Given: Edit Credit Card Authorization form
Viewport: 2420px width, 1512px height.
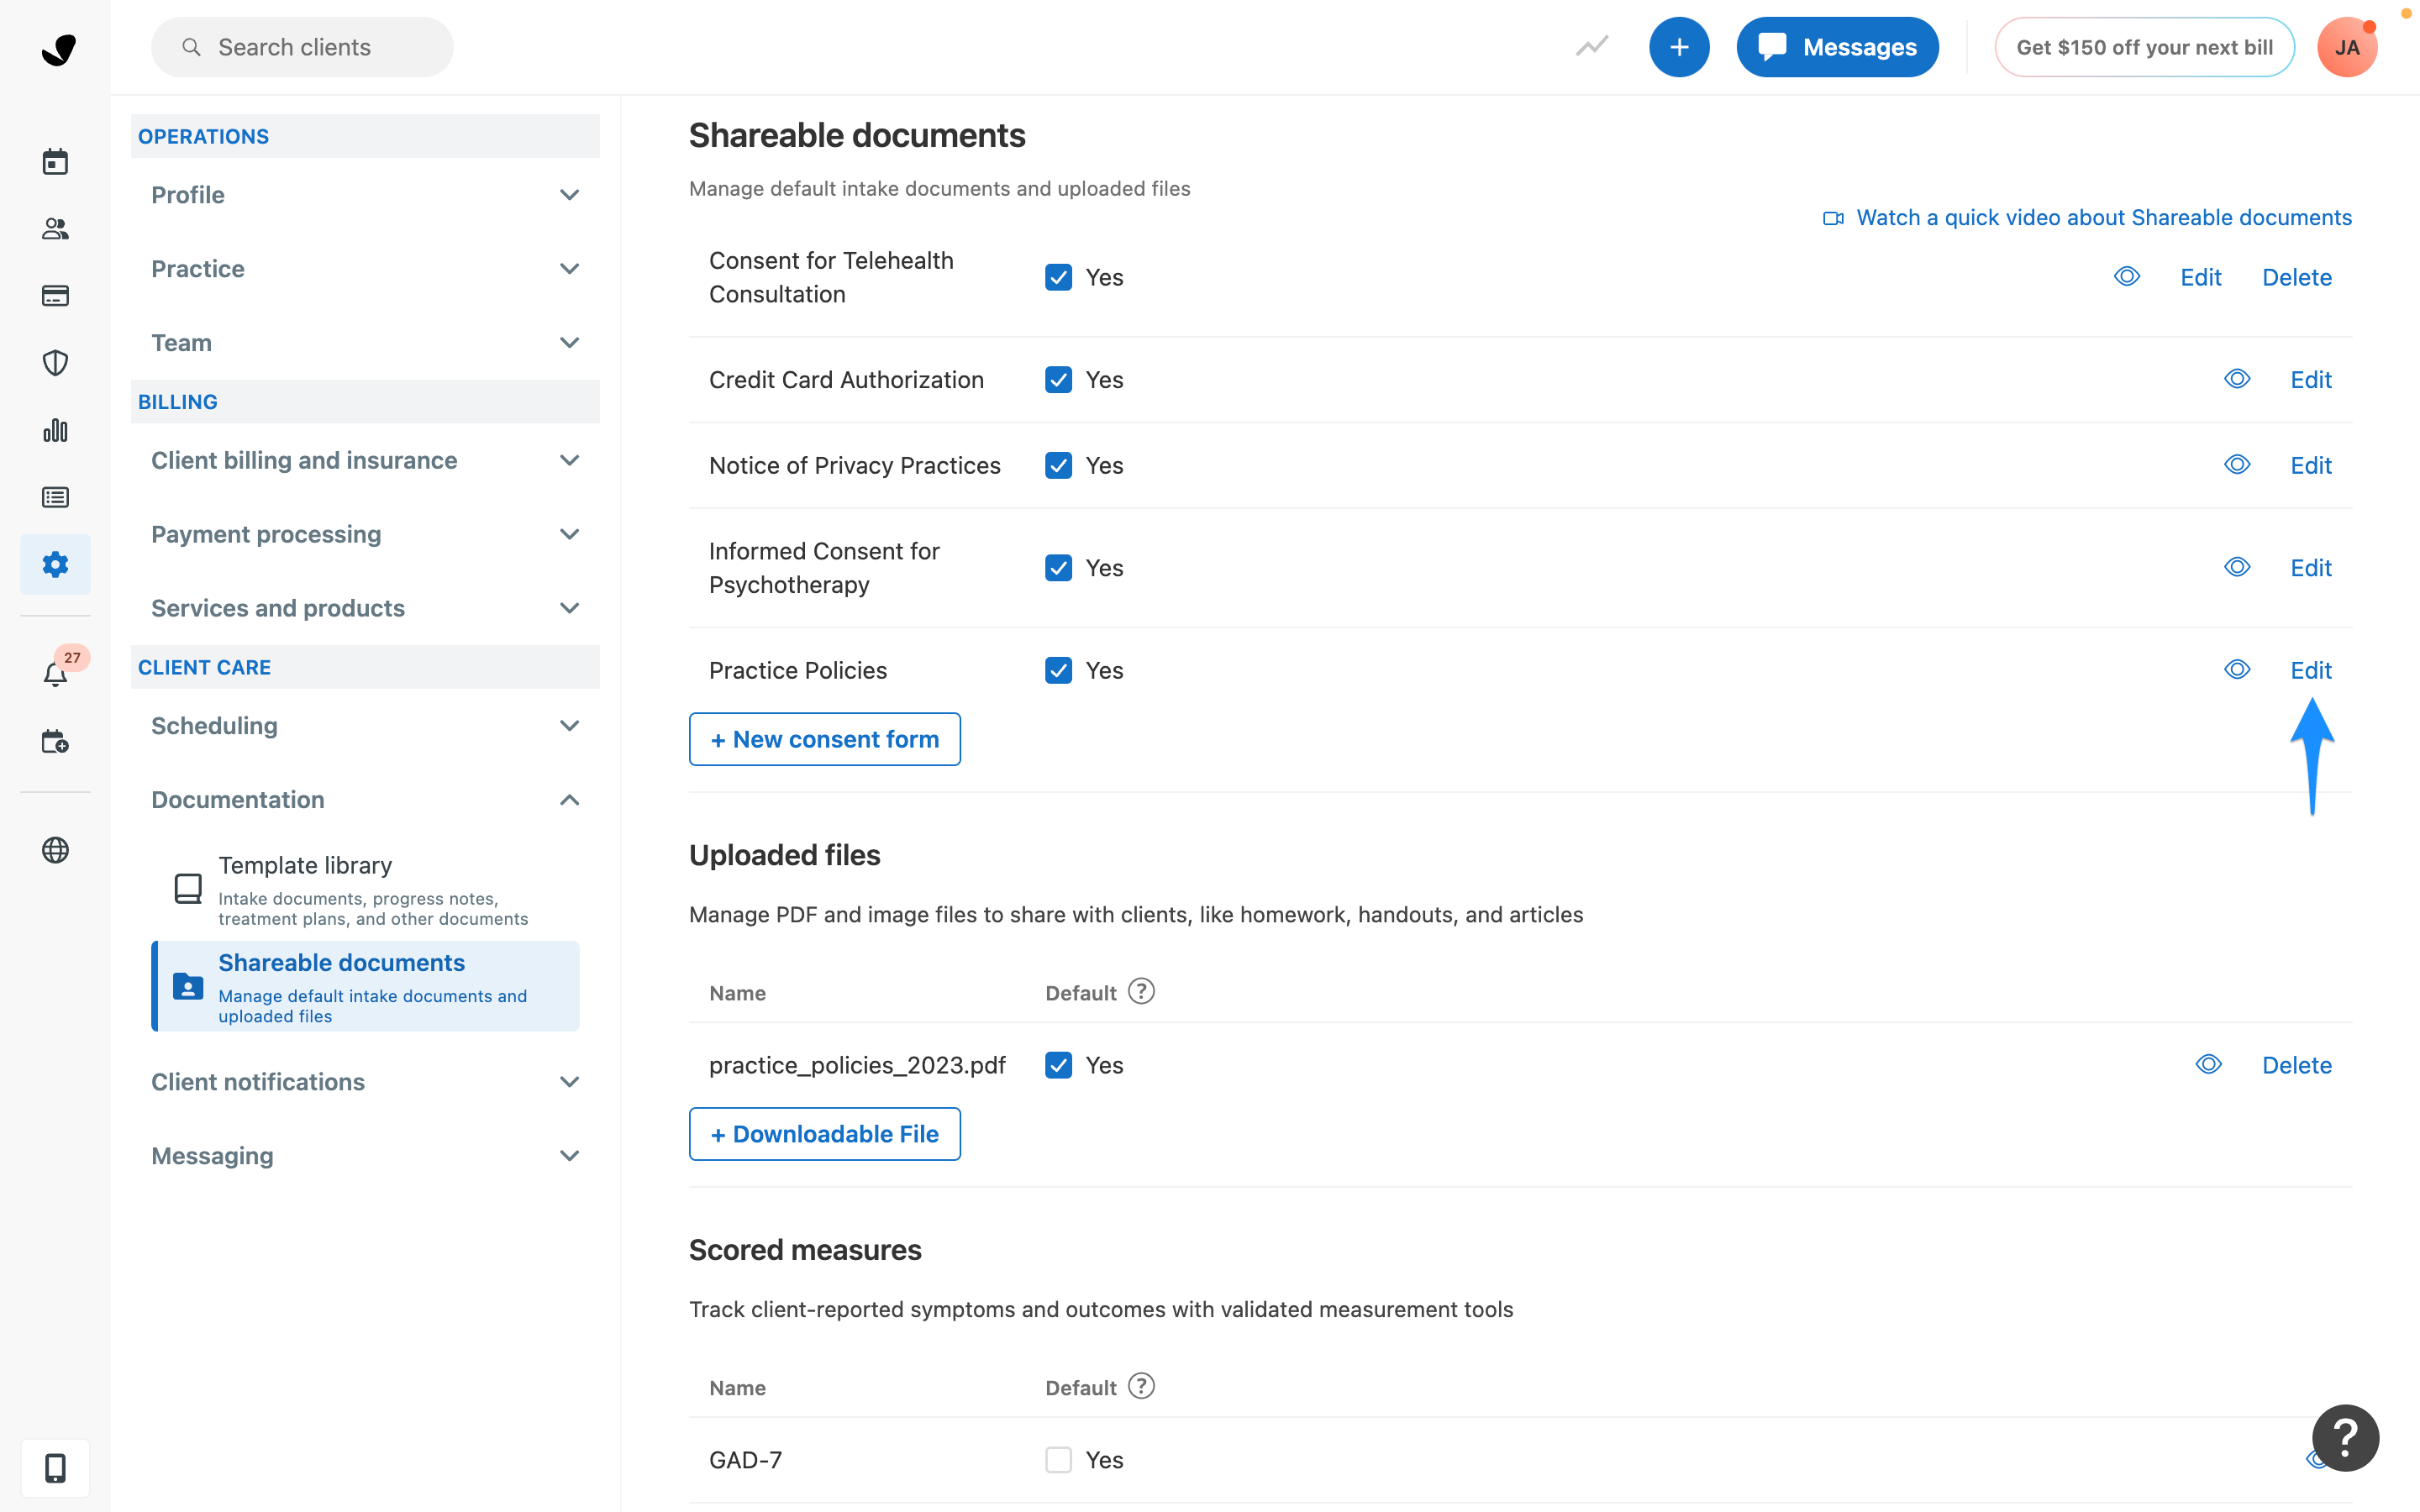Looking at the screenshot, I should [2310, 380].
